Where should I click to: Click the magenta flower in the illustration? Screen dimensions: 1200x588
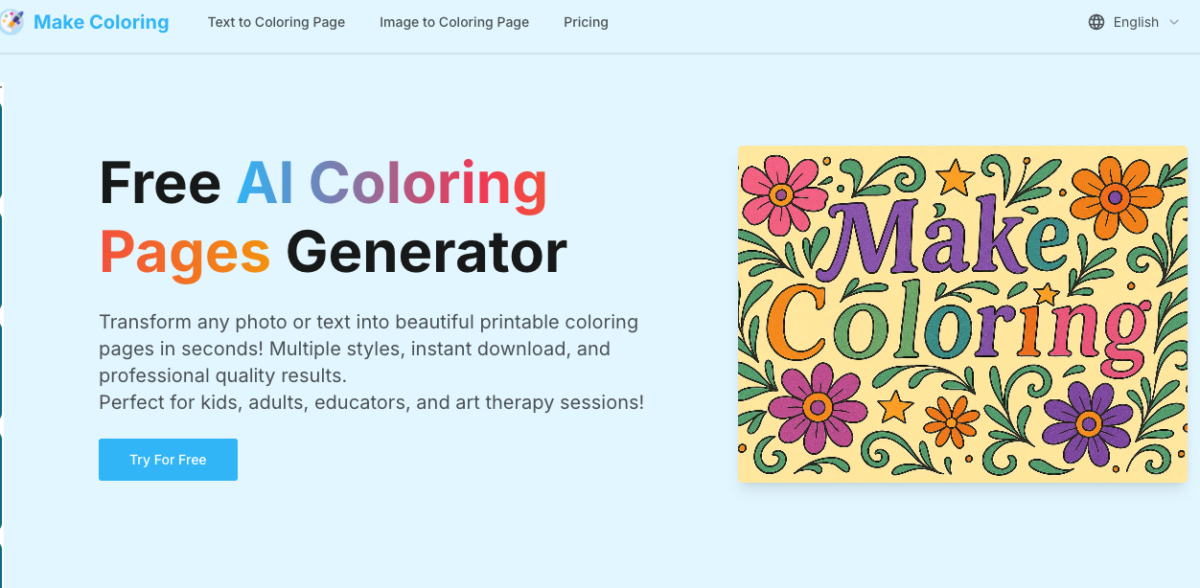817,407
